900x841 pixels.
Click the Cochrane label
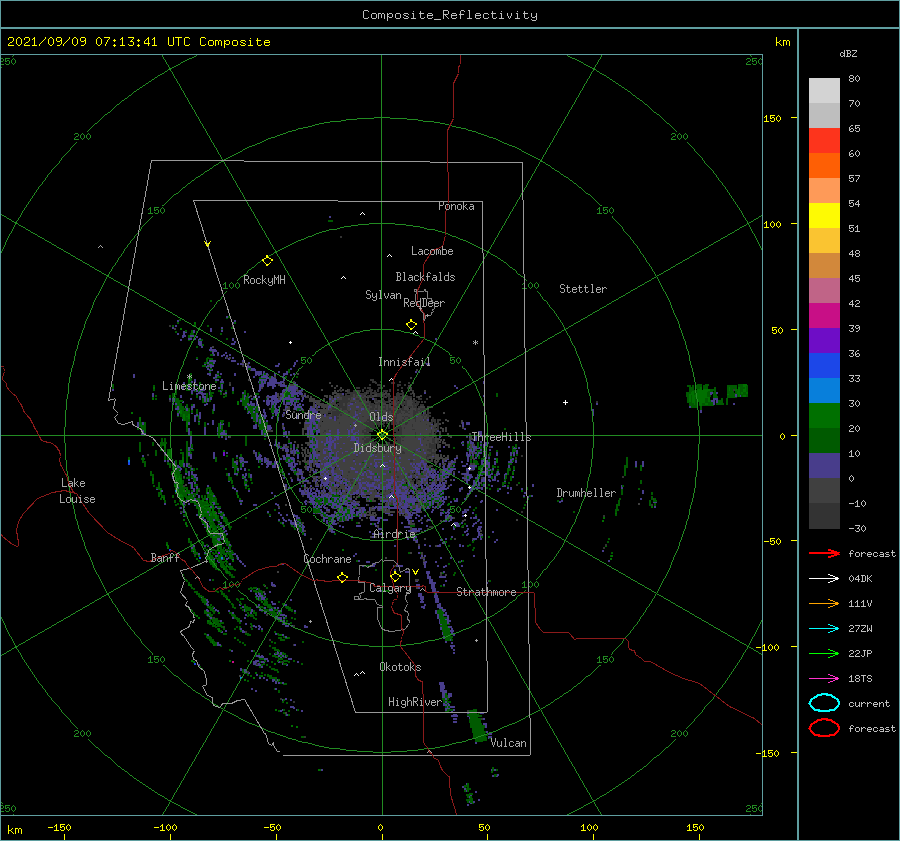click(x=327, y=559)
